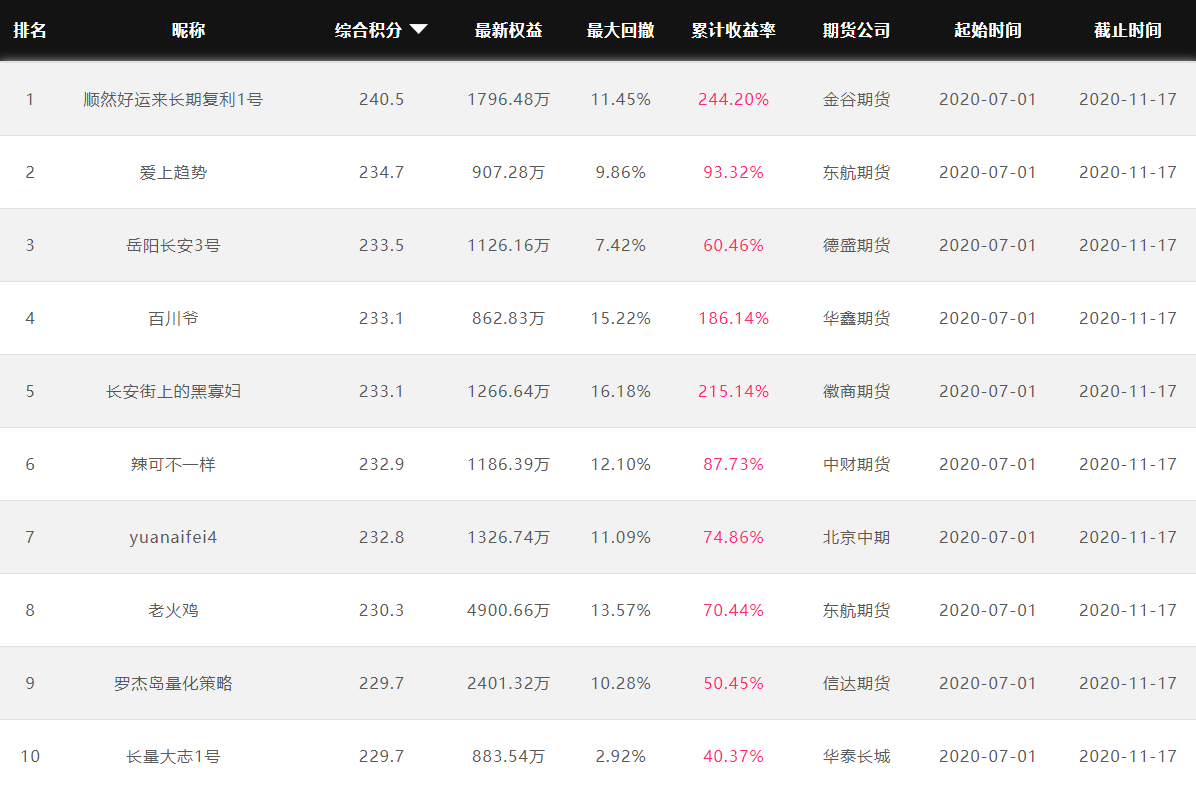1196x788 pixels.
Task: Select equity value 1186.39万
Action: [508, 465]
